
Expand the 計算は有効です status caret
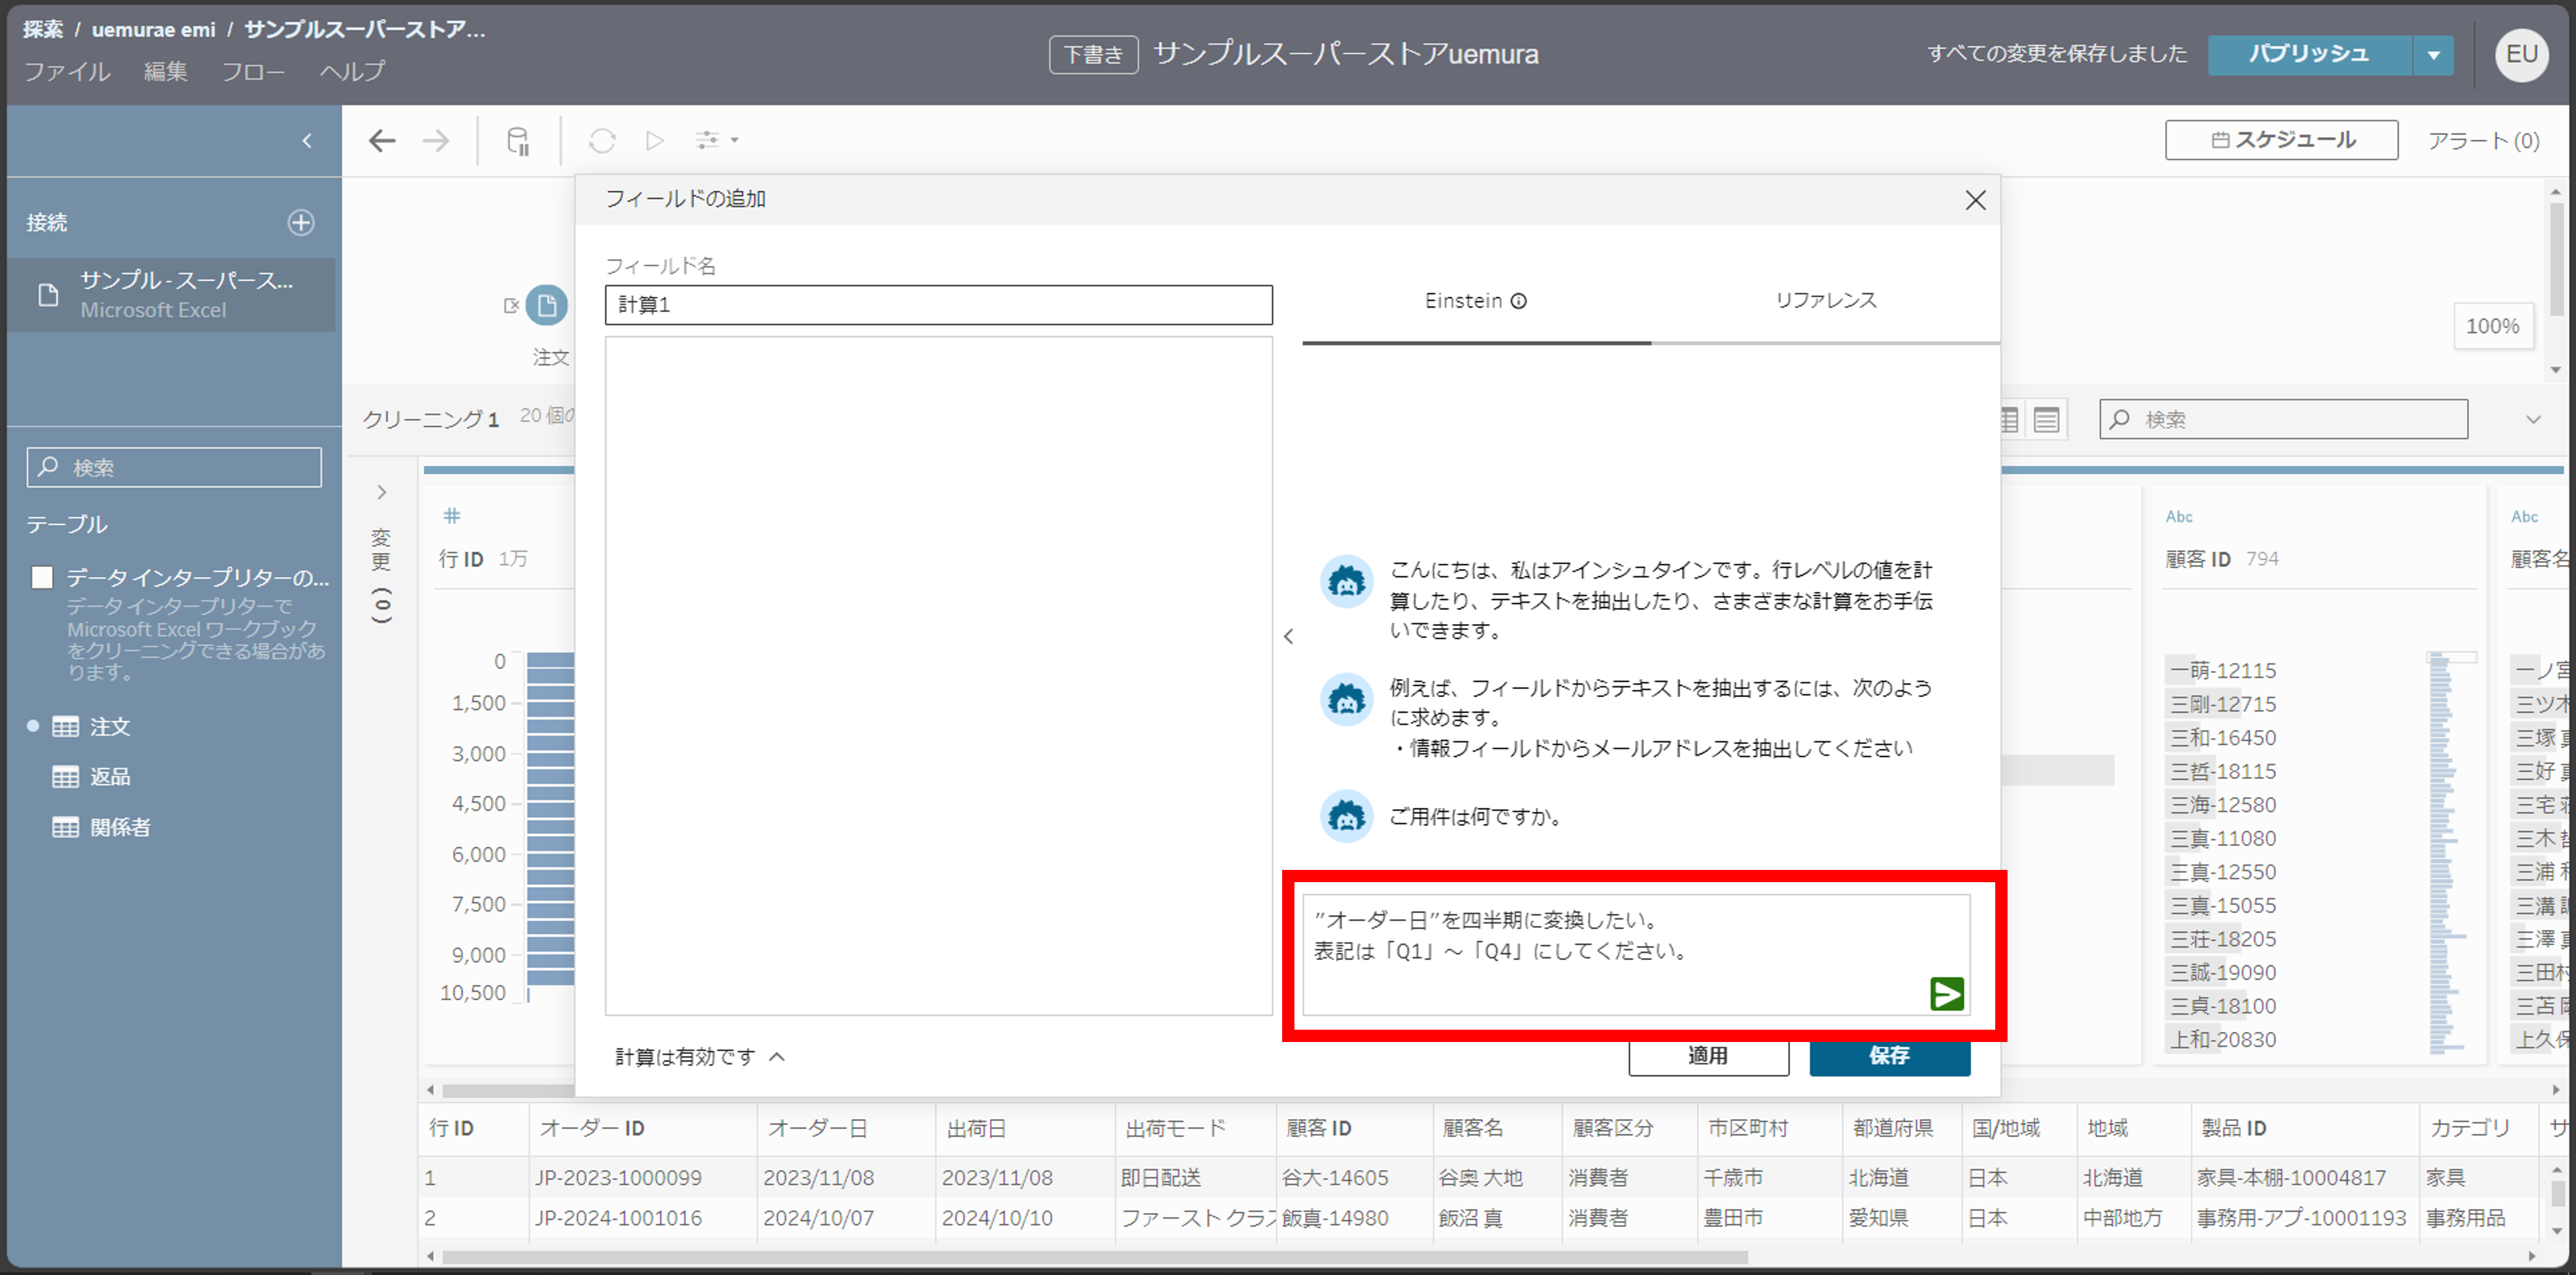(777, 1057)
